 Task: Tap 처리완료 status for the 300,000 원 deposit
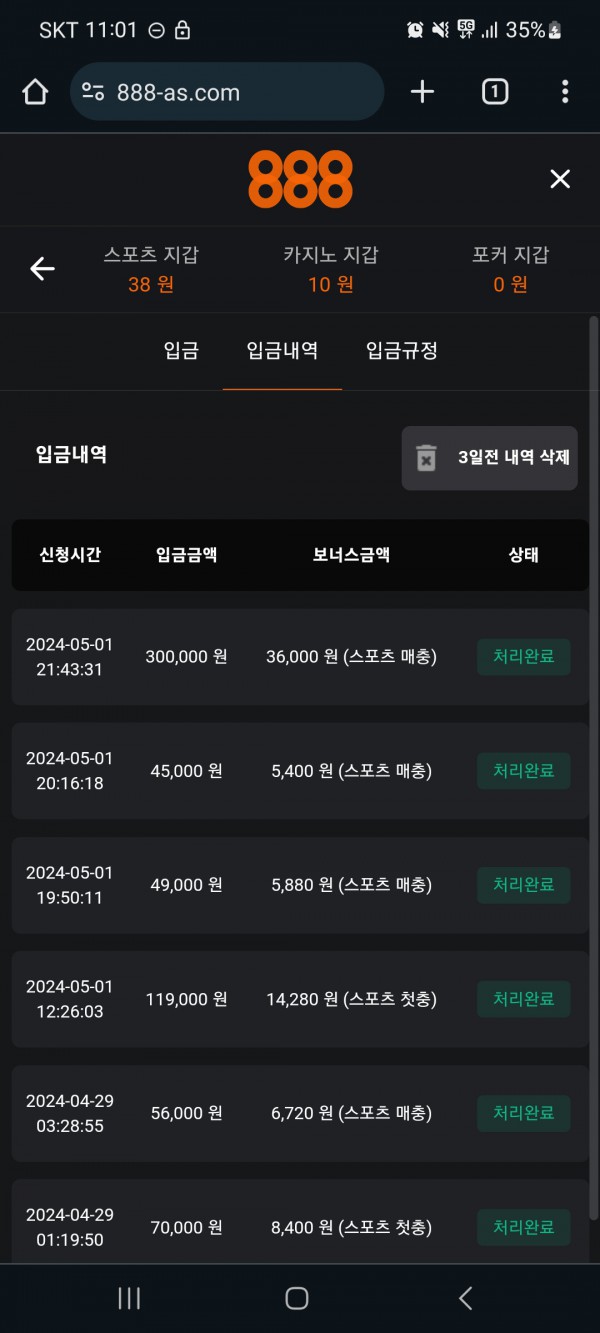523,657
